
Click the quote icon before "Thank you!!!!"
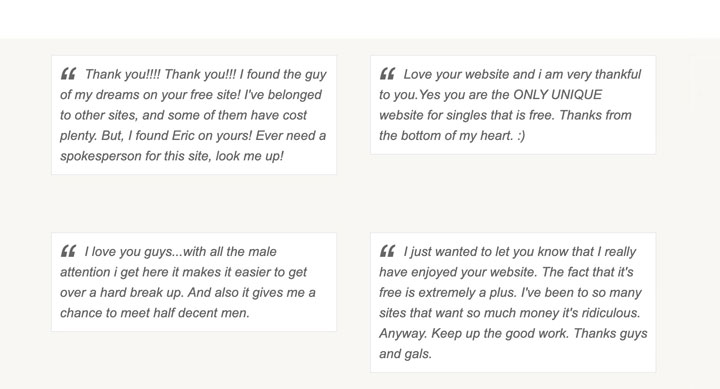click(x=68, y=73)
